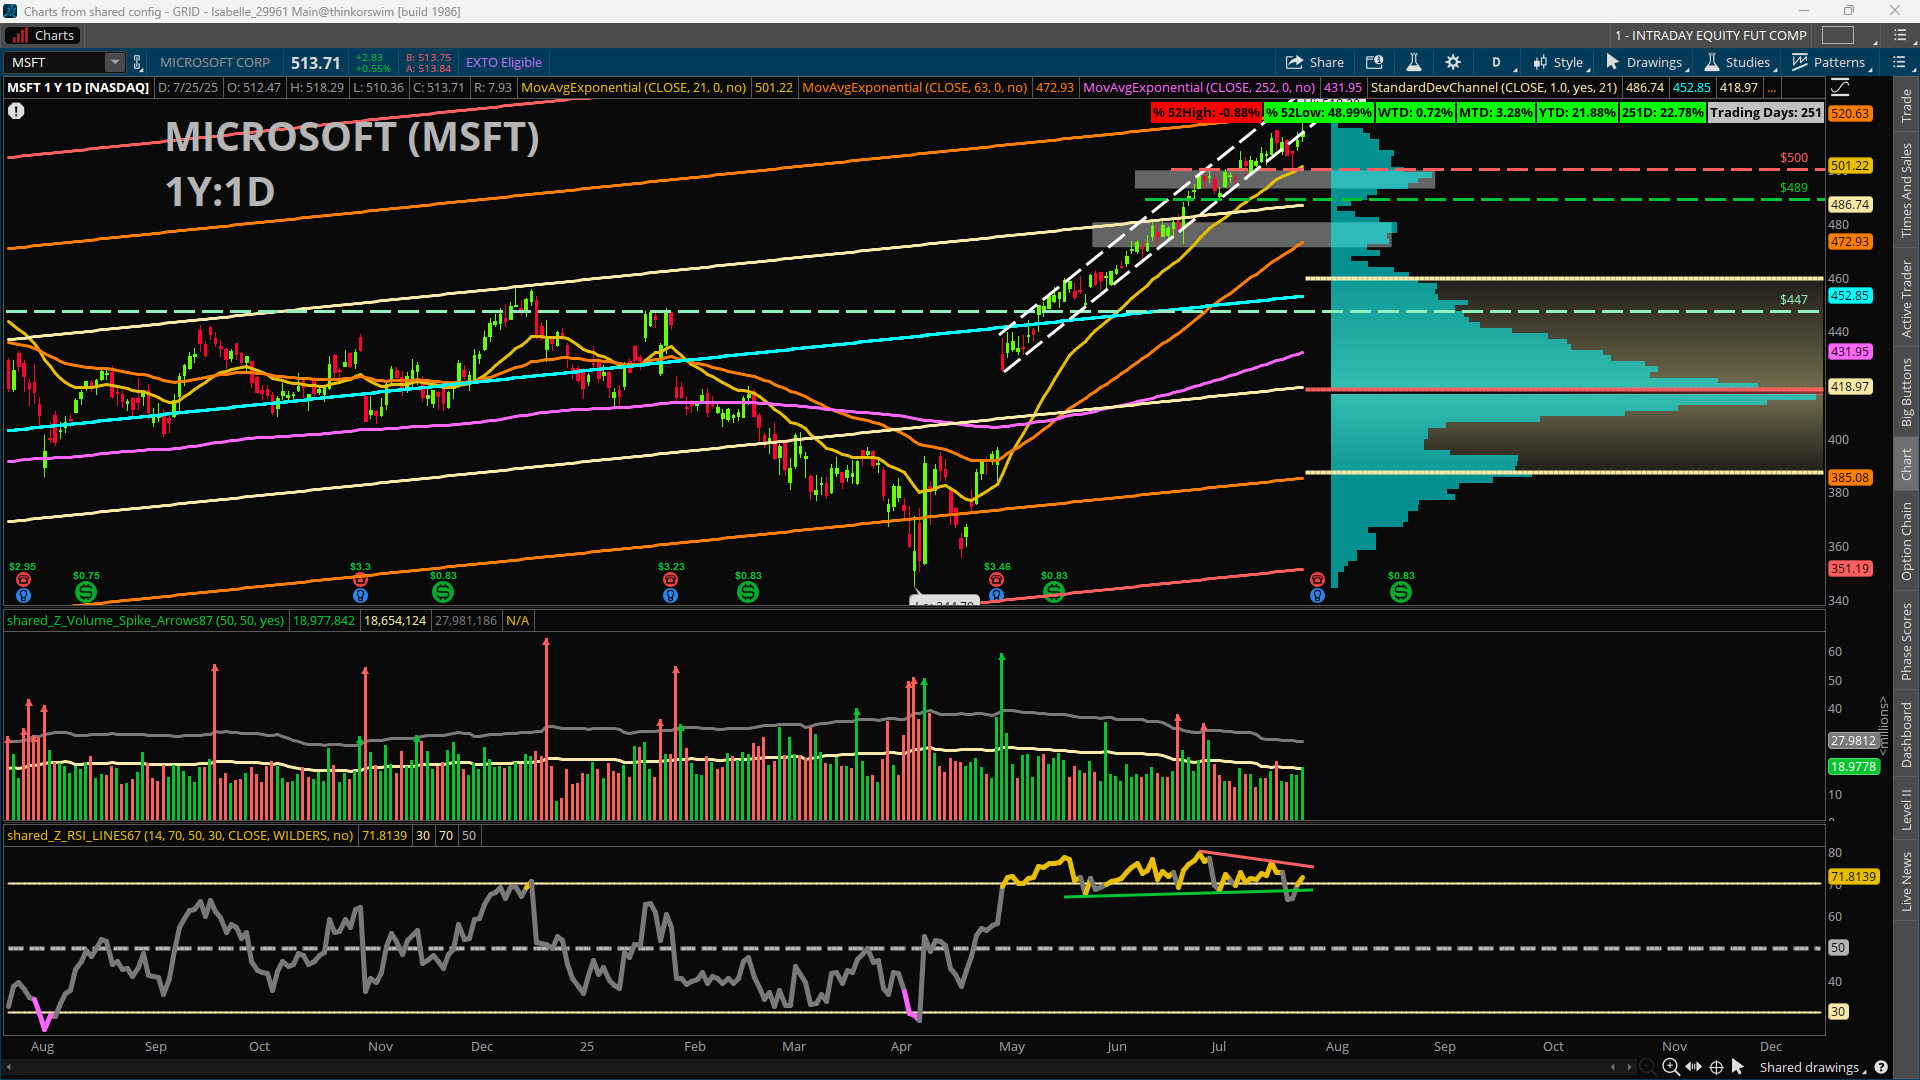The image size is (1920, 1080).
Task: Open the Option Chain side tab
Action: click(1907, 540)
